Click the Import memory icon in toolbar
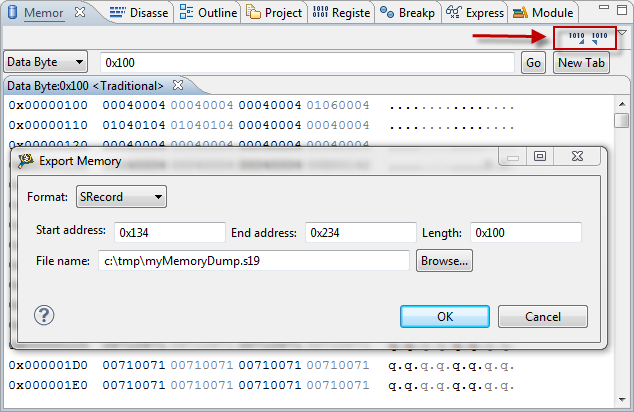 pos(576,38)
